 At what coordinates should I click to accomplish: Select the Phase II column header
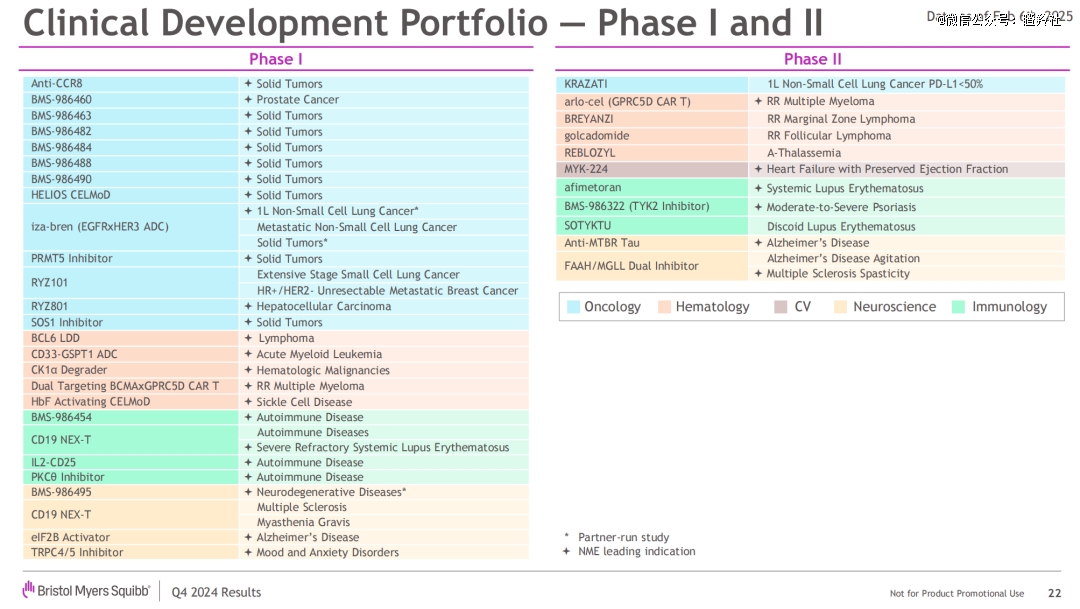[x=812, y=59]
